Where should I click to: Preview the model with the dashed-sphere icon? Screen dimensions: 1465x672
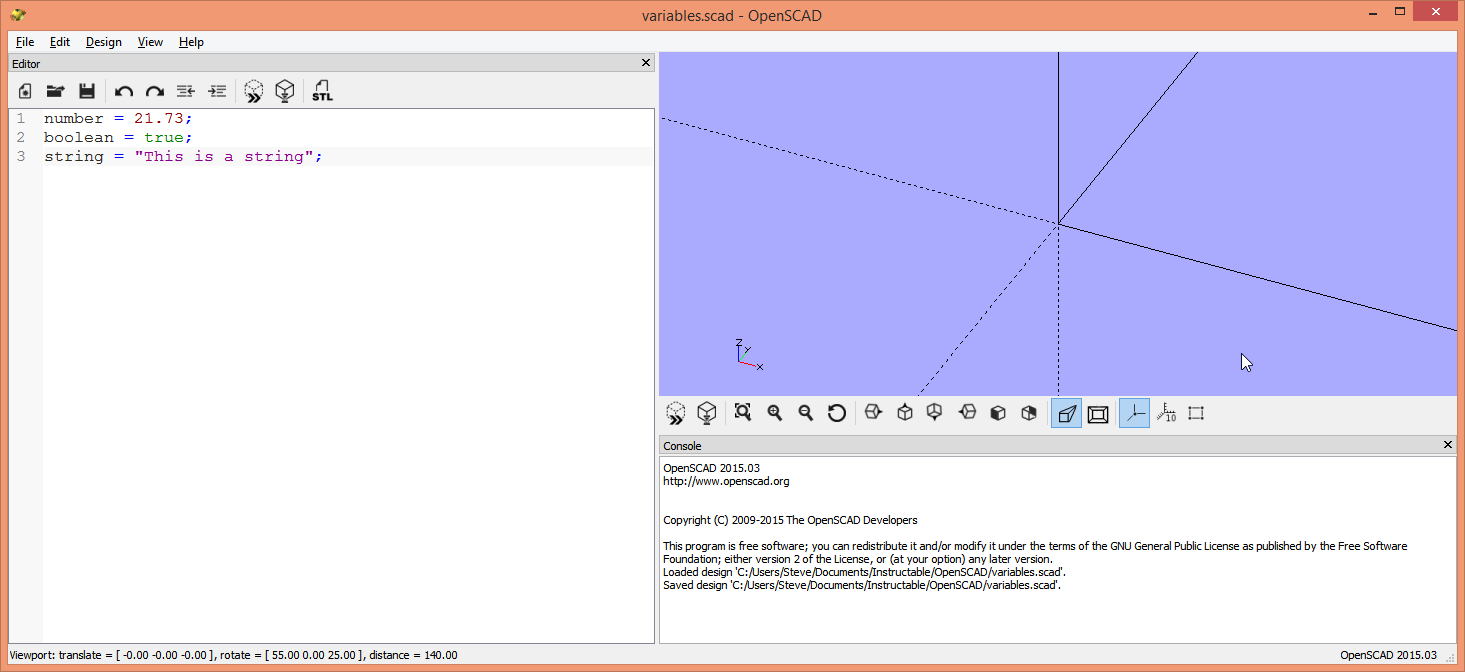(x=253, y=91)
